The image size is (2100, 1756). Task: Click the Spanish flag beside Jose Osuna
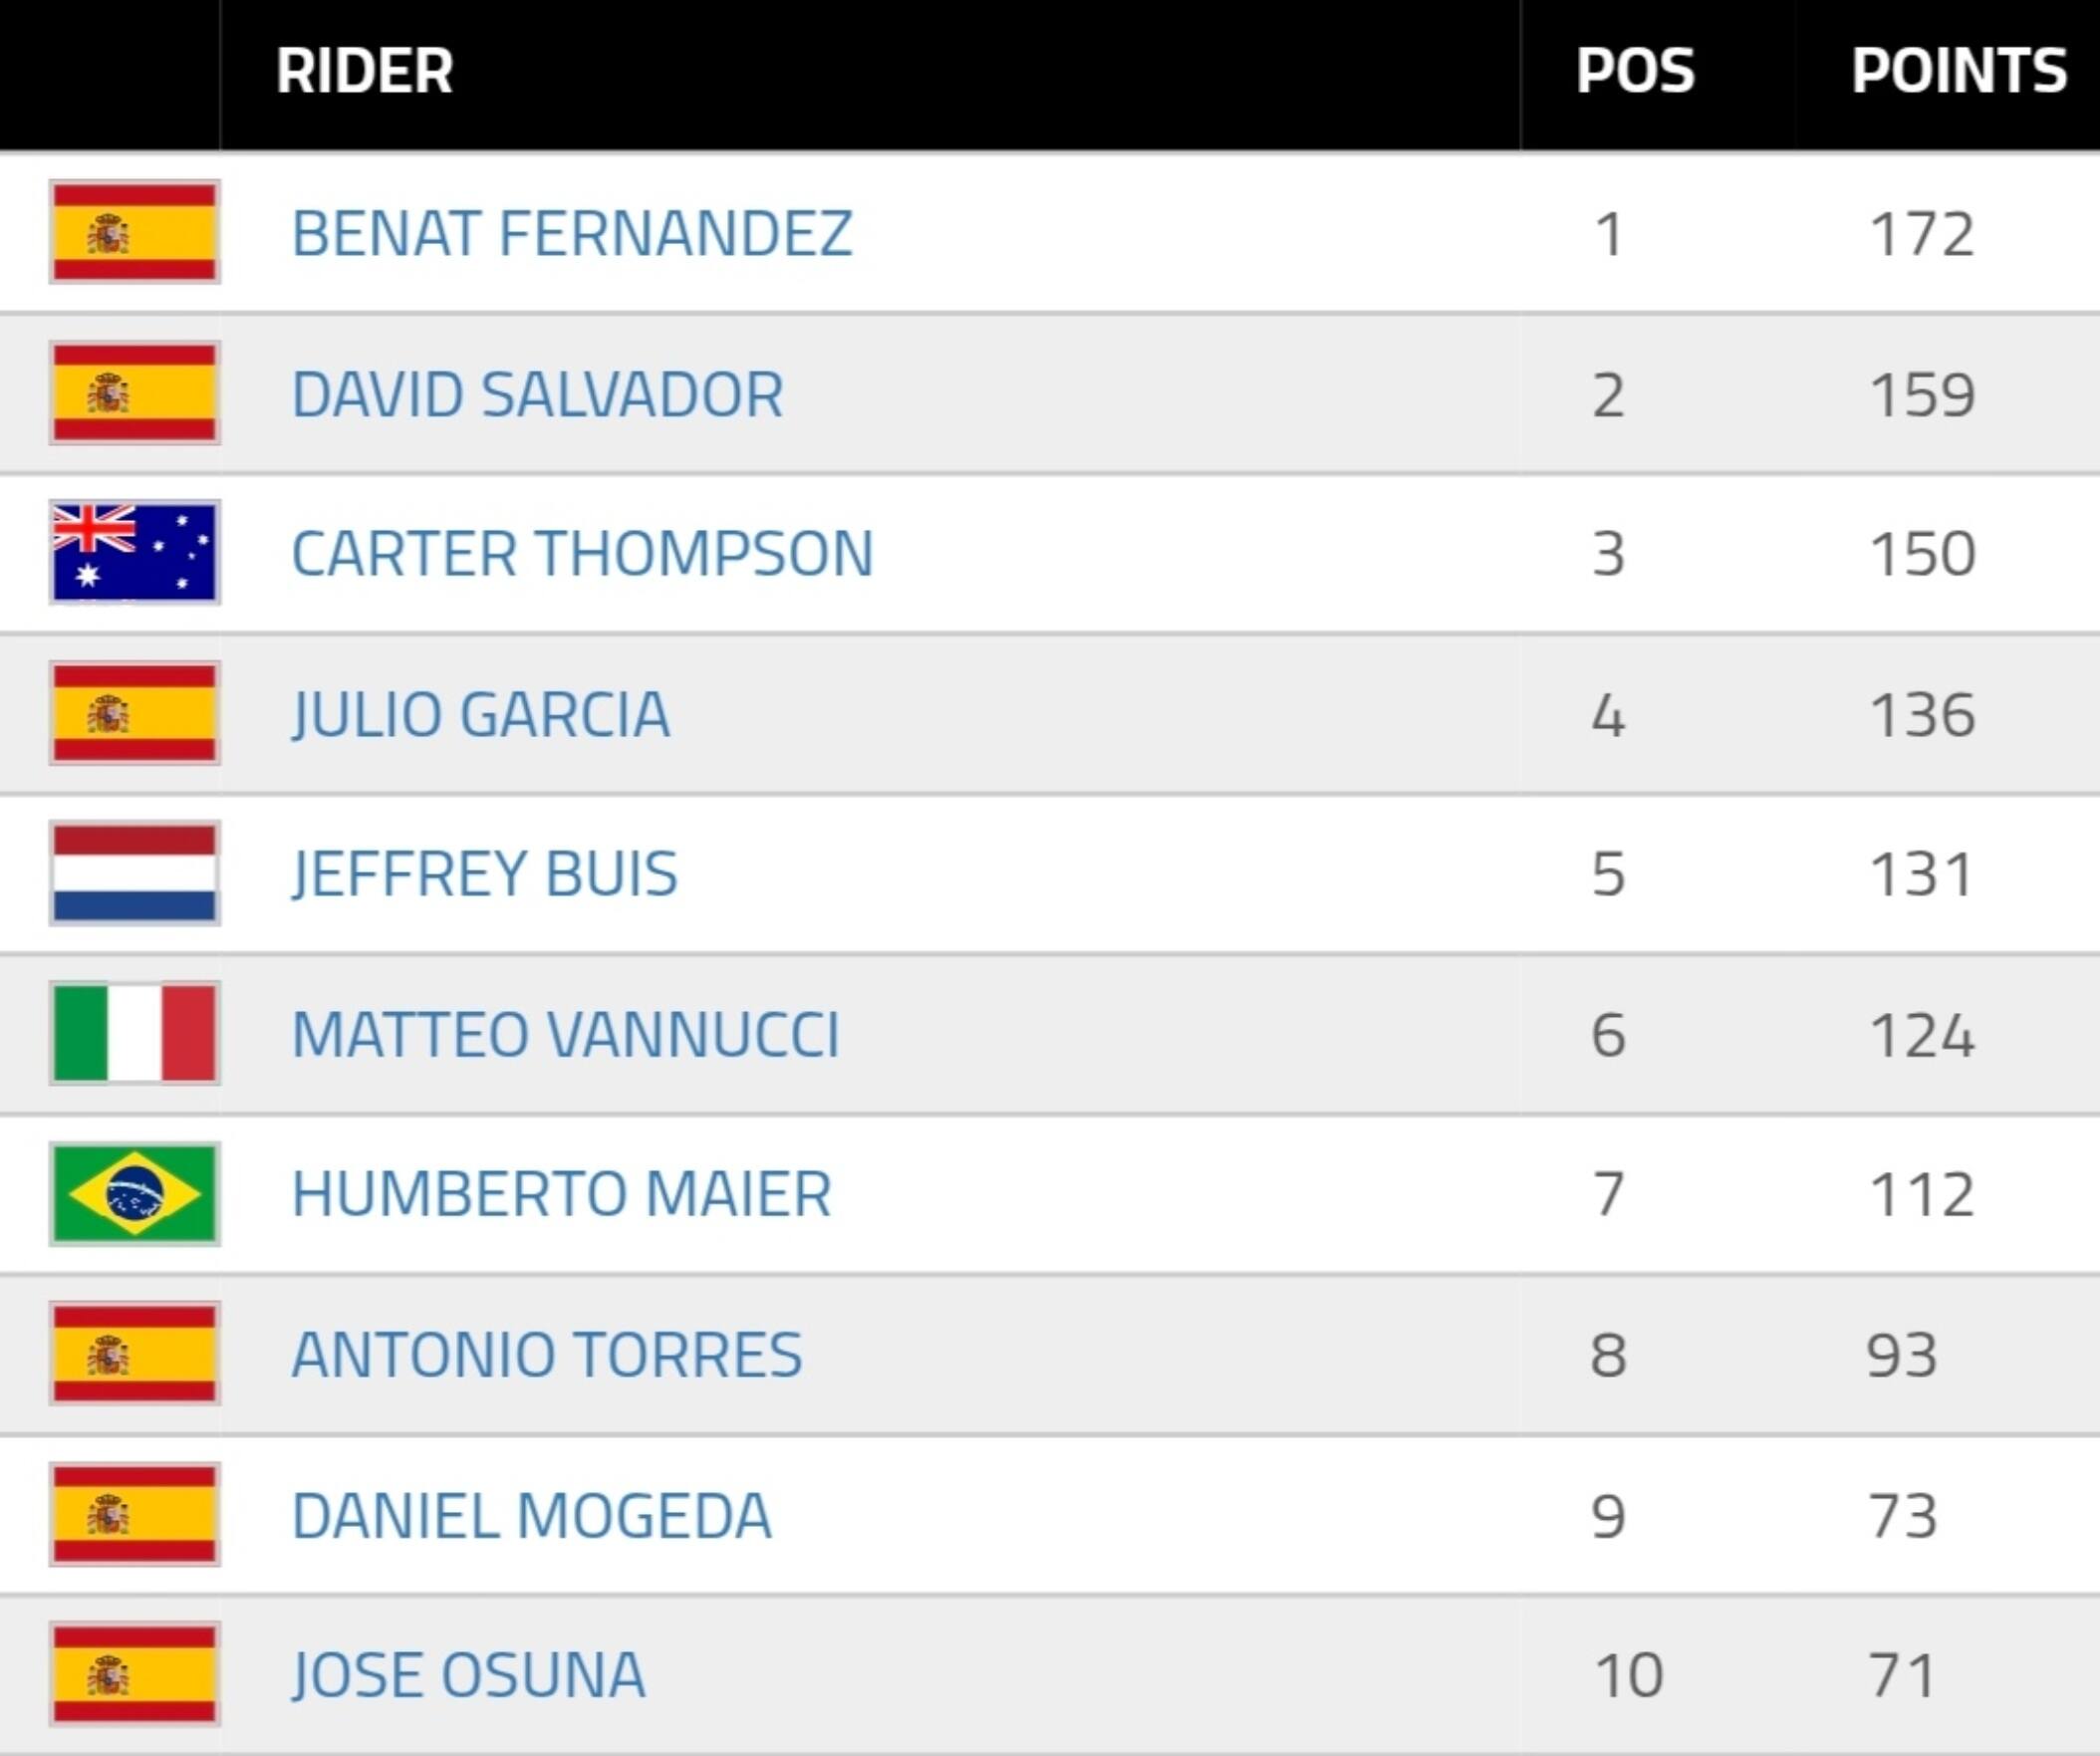click(135, 1672)
